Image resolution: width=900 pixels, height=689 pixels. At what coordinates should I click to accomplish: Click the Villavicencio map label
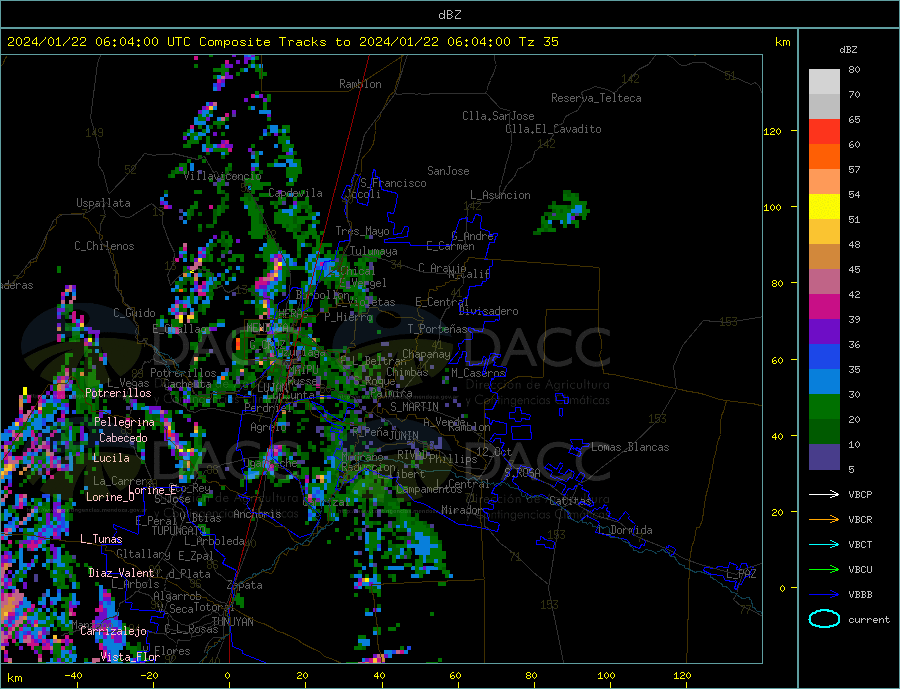[x=222, y=176]
